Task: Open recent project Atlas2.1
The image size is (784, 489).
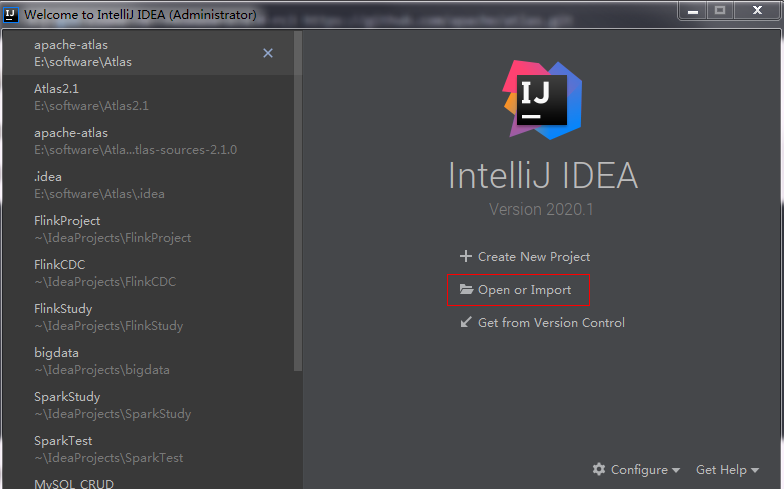Action: (x=148, y=97)
